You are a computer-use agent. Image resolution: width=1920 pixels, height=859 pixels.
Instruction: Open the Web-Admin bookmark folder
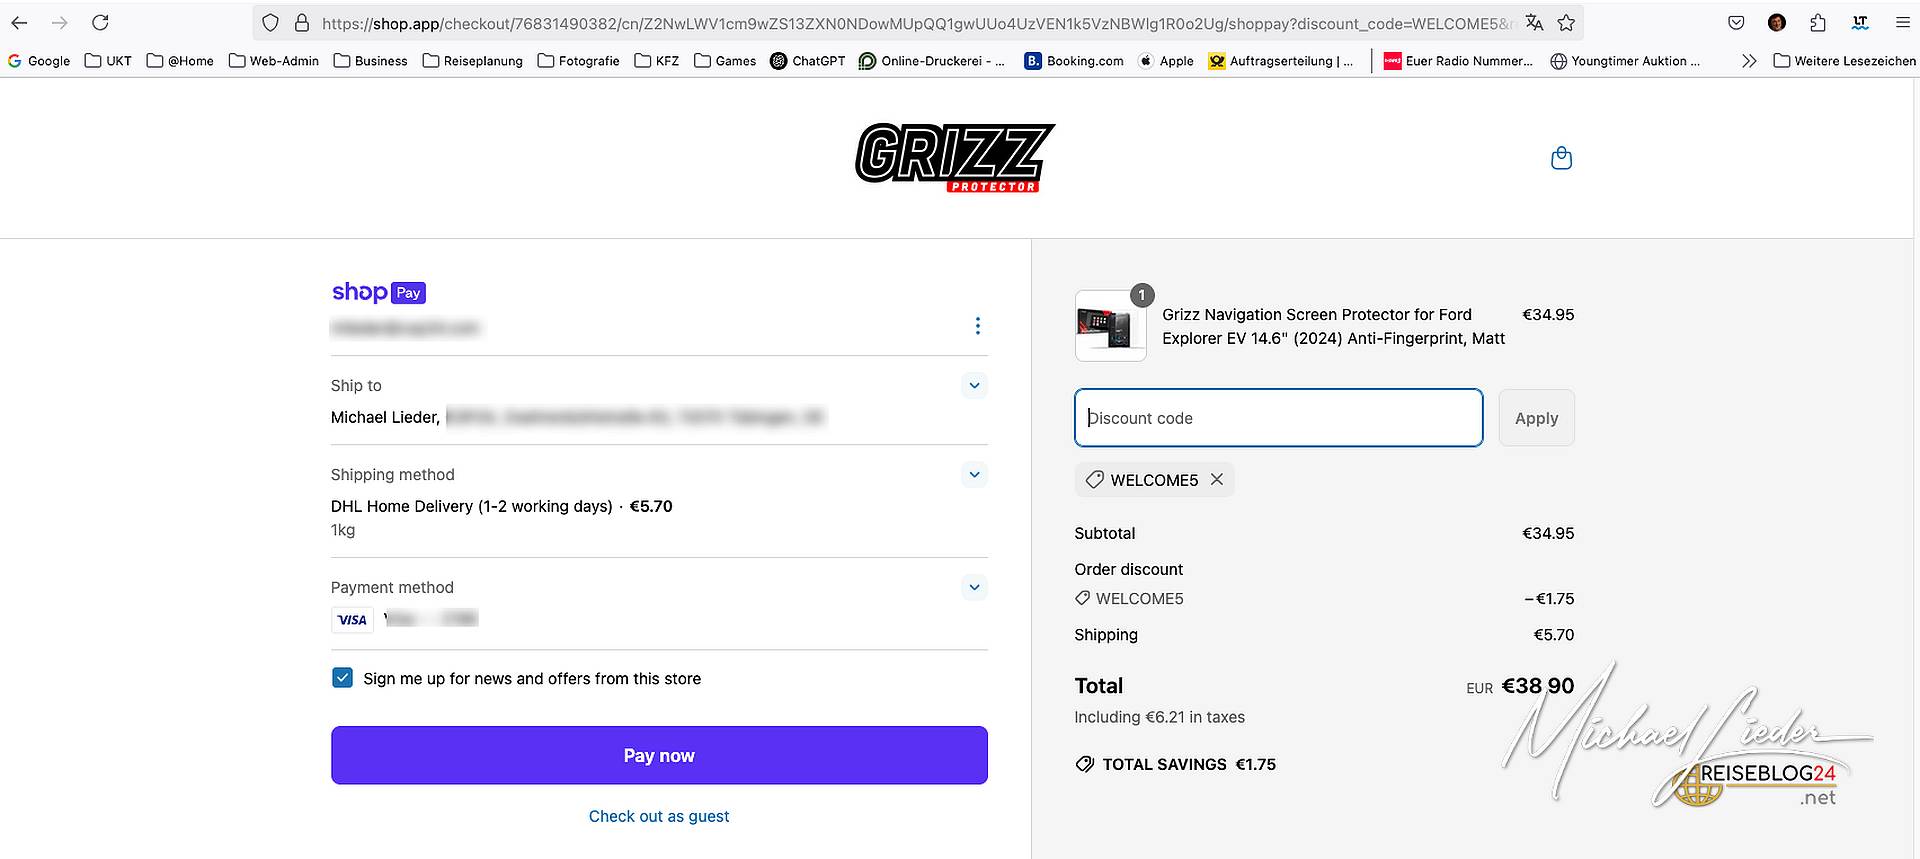[274, 61]
